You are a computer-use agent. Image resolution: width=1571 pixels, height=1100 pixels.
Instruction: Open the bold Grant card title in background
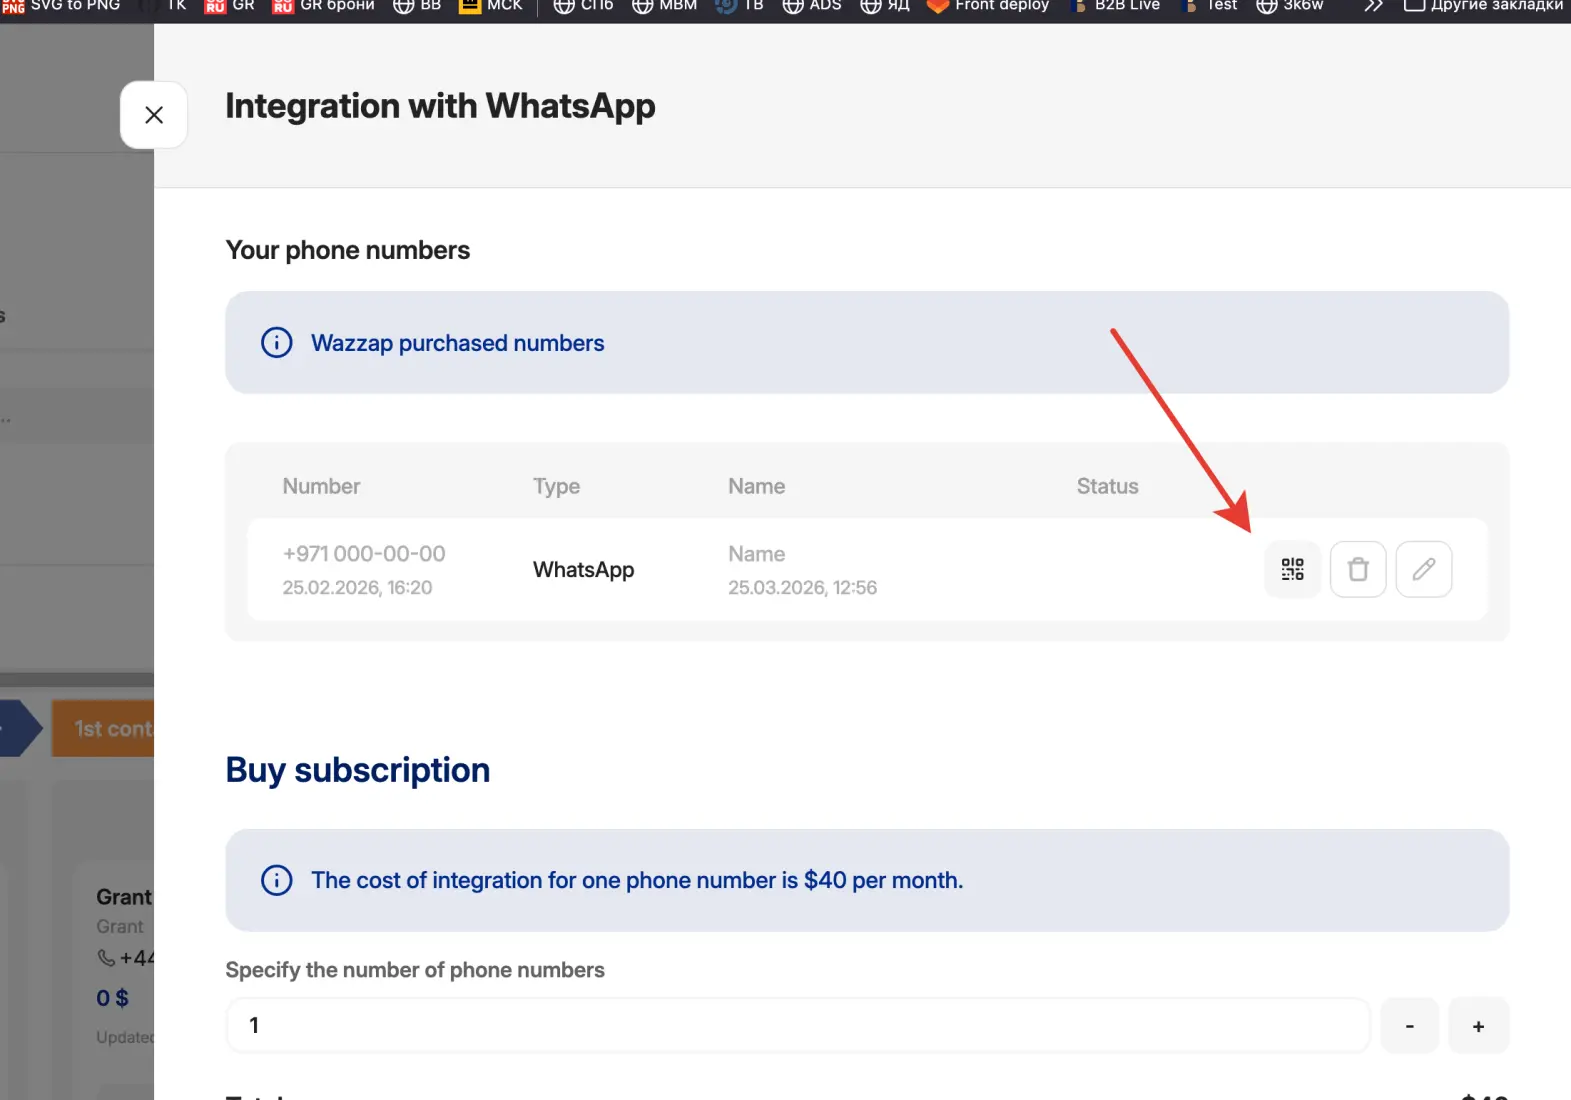point(124,897)
